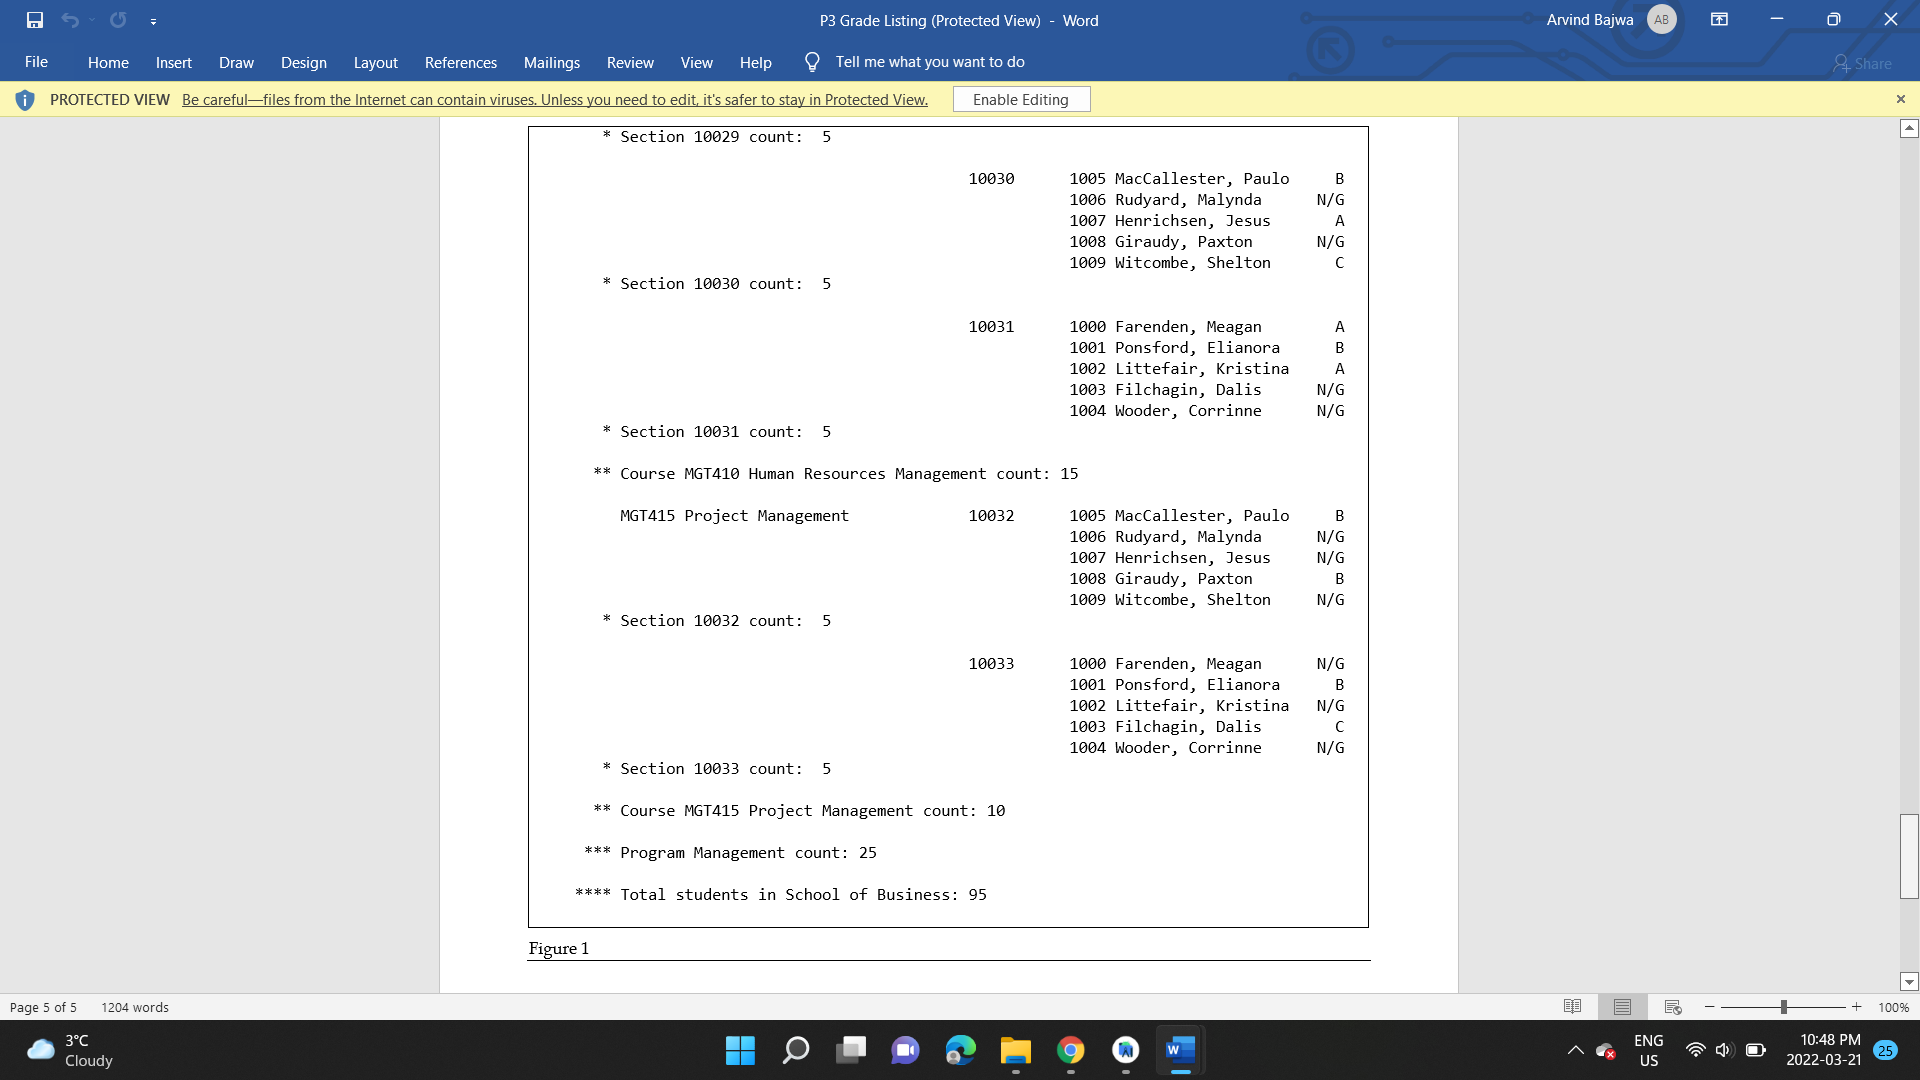Switch to Web Layout view
Image resolution: width=1920 pixels, height=1080 pixels.
(x=1672, y=1007)
